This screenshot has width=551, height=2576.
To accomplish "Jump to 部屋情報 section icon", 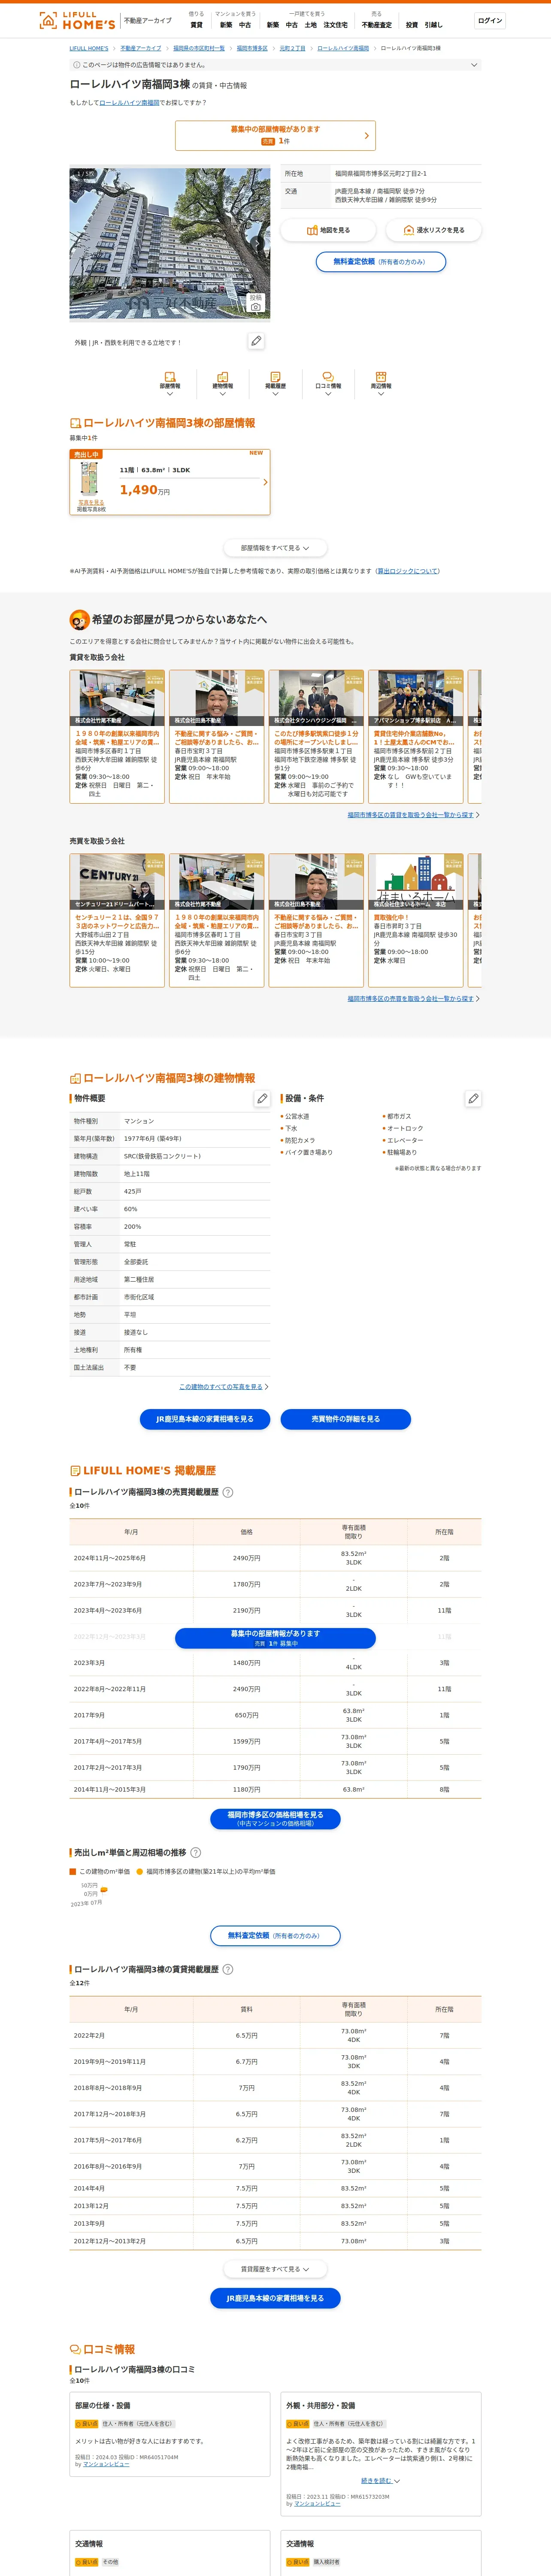I will (x=170, y=383).
